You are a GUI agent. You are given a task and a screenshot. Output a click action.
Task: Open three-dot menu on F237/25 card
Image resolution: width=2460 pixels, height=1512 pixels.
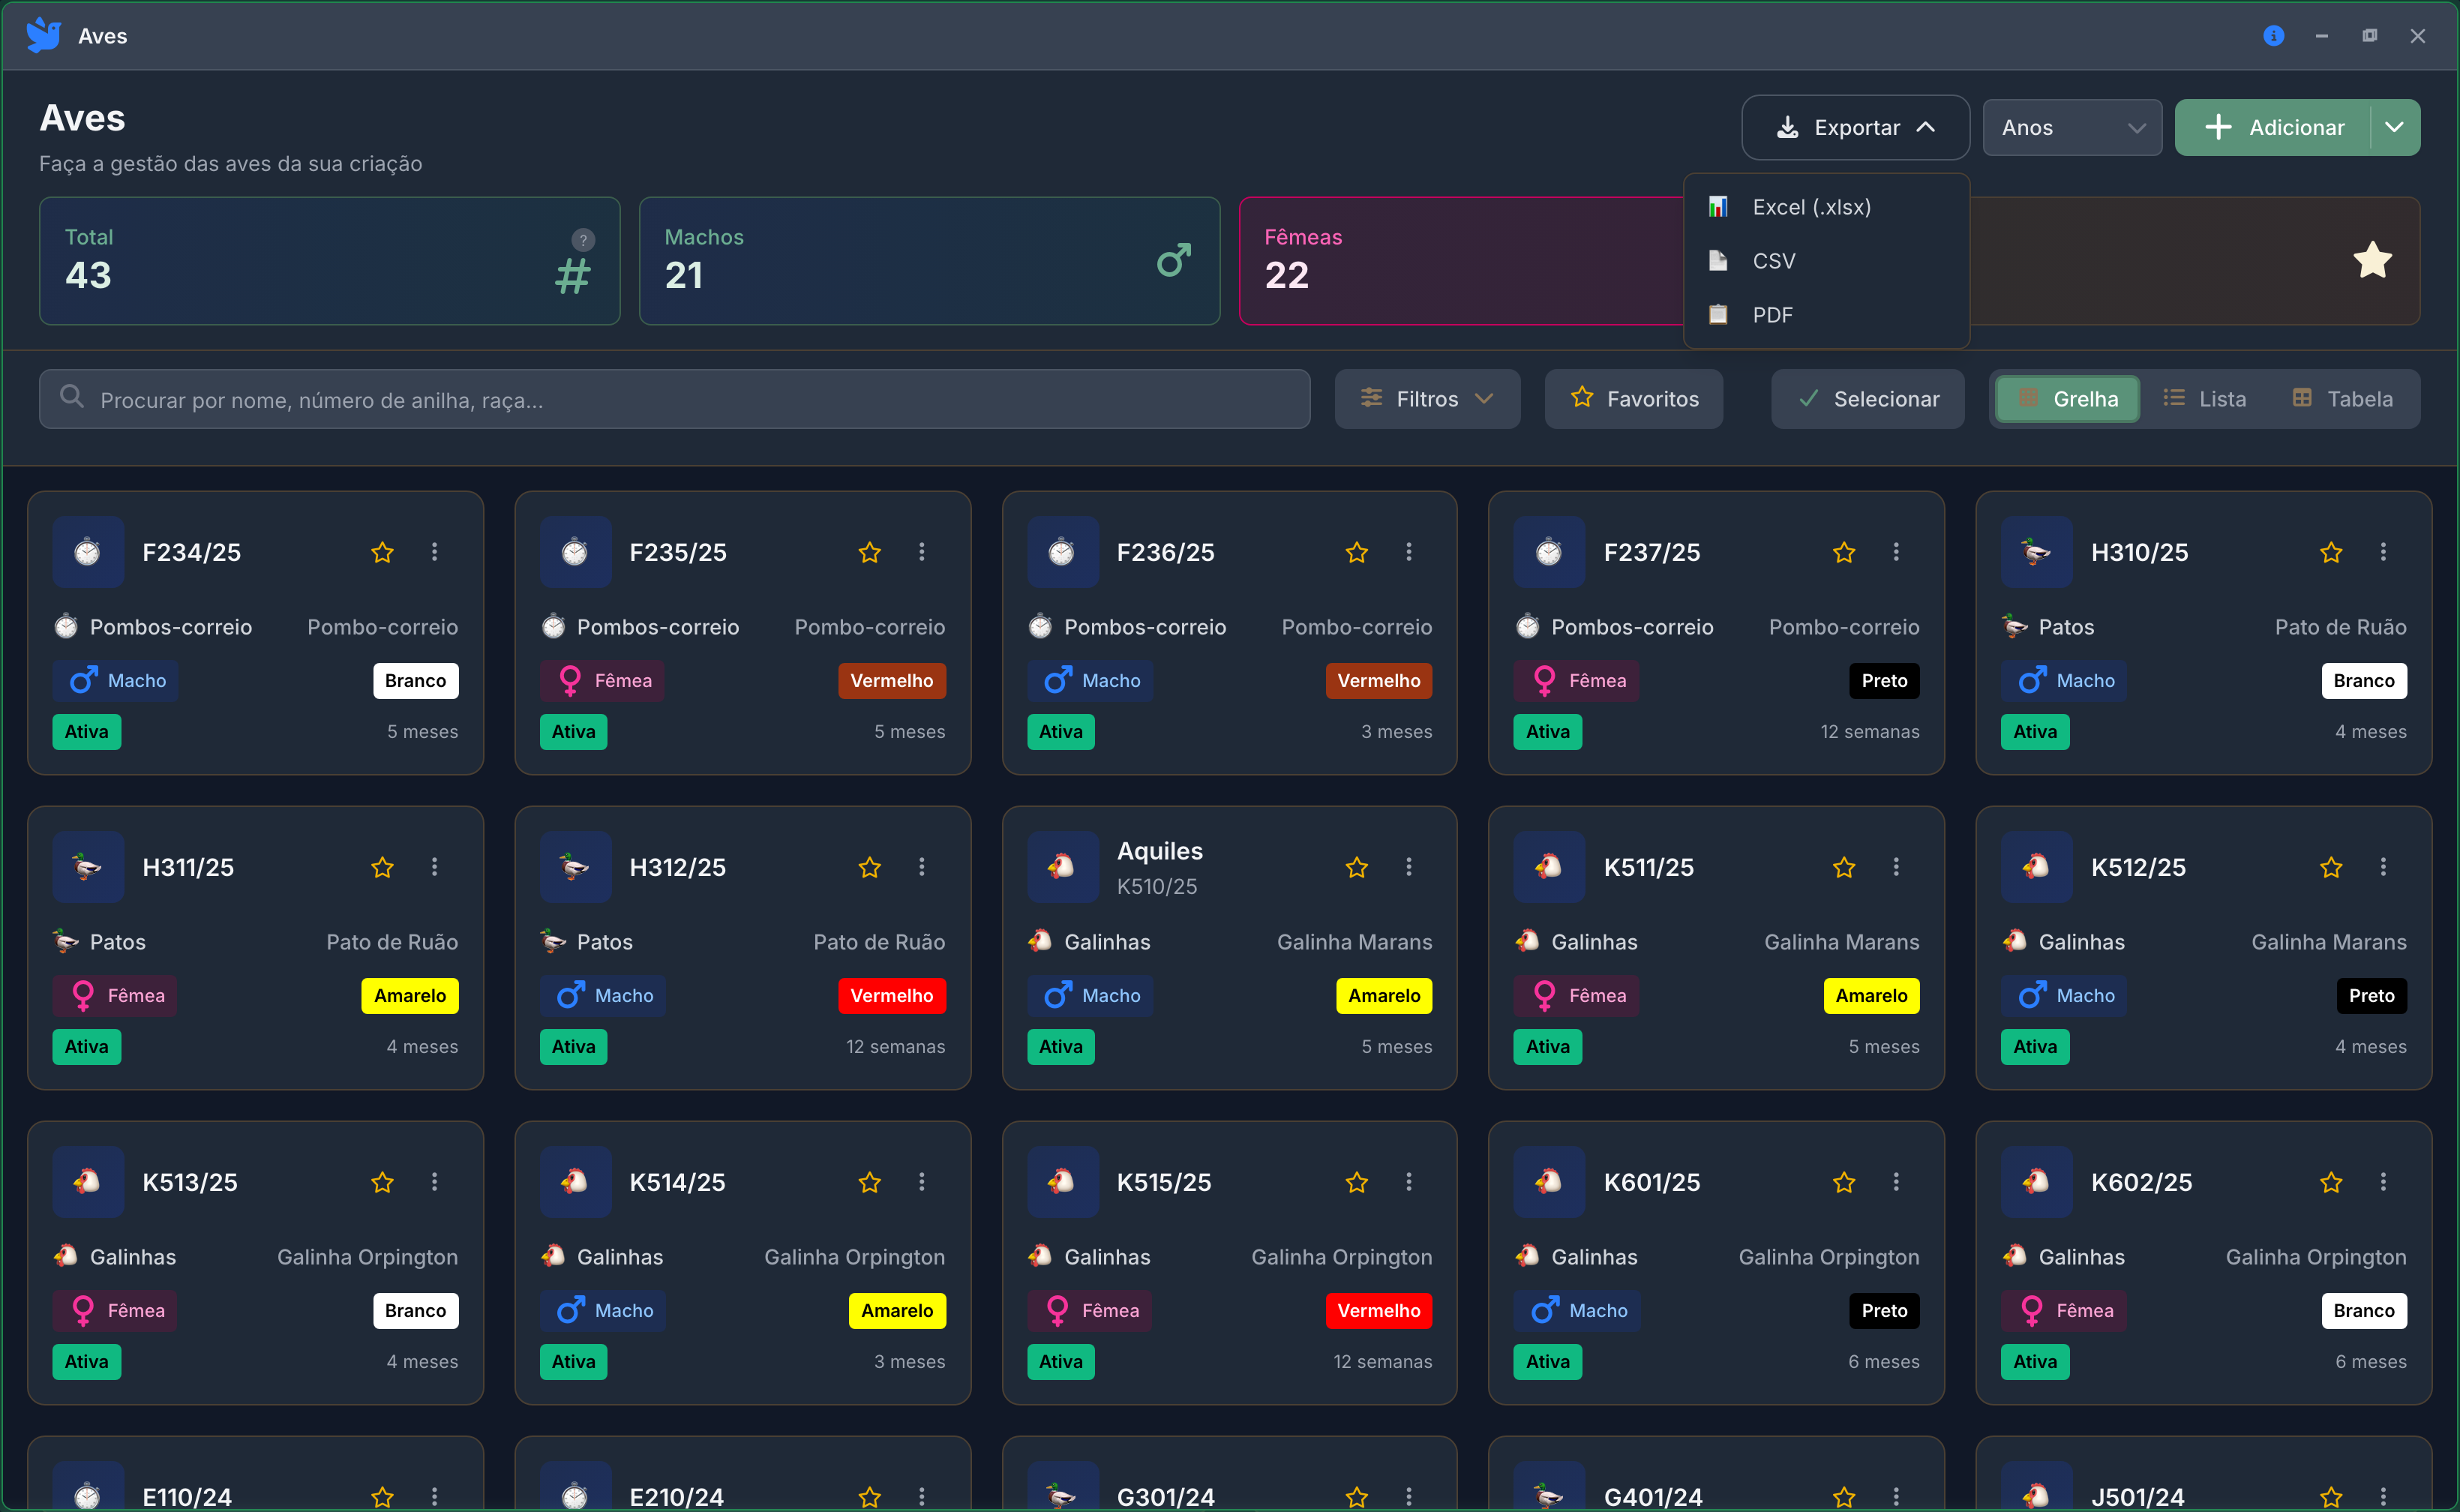click(1896, 552)
